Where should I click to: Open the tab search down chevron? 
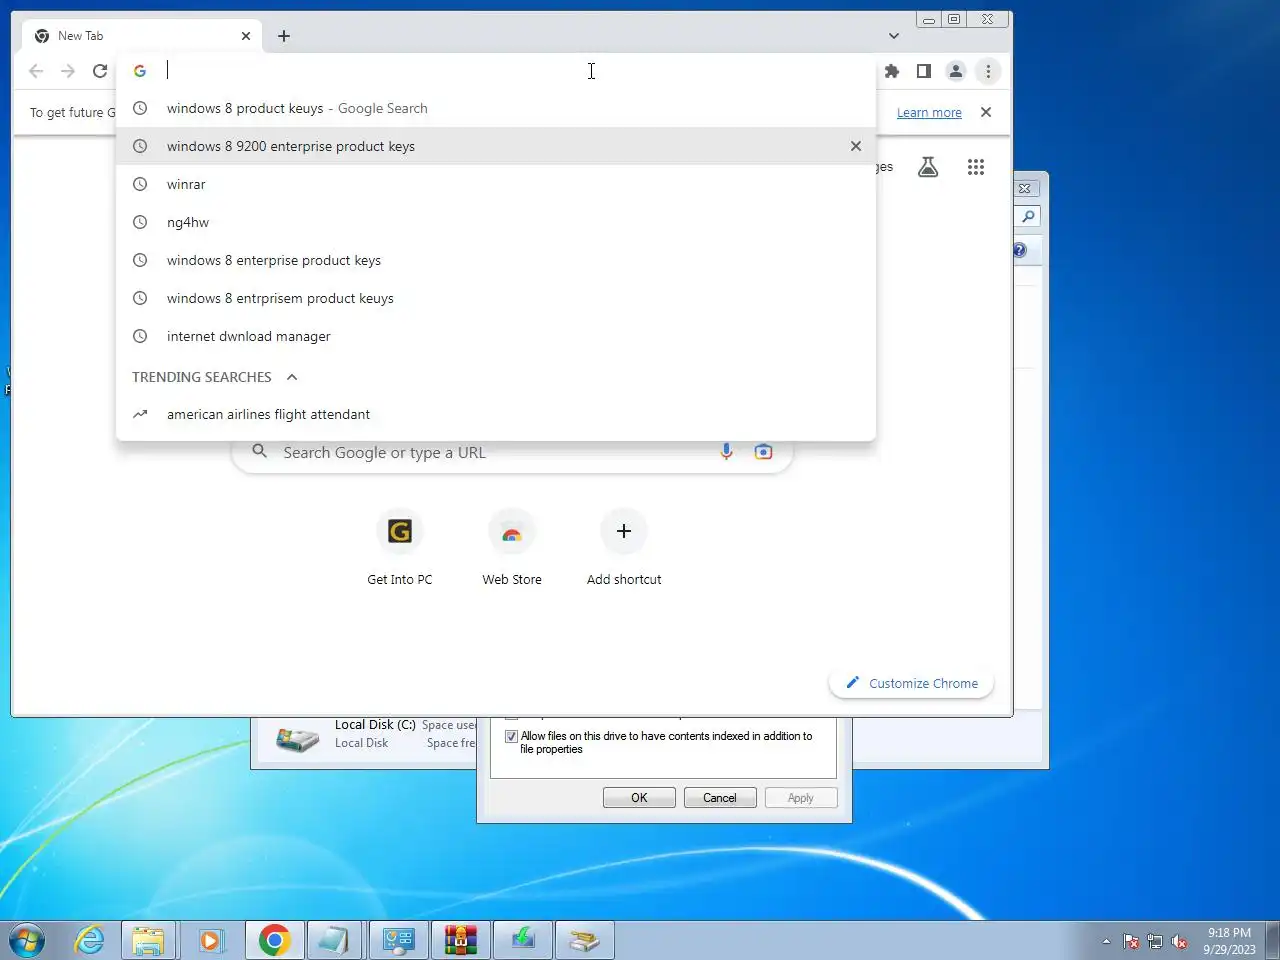[894, 36]
